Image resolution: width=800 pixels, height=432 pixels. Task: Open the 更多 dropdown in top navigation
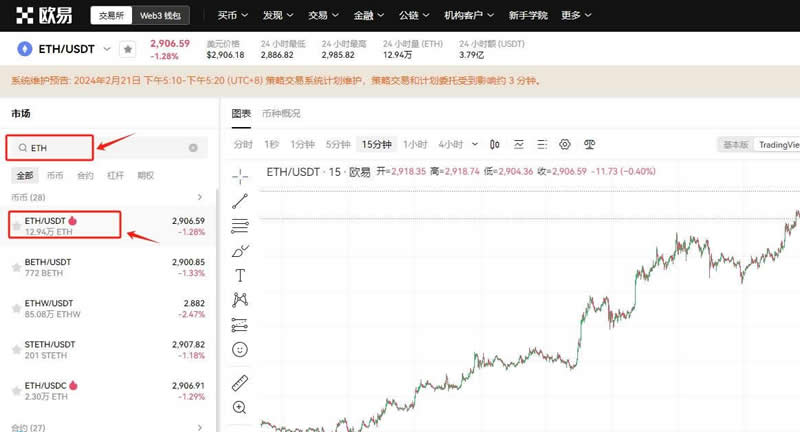coord(577,16)
